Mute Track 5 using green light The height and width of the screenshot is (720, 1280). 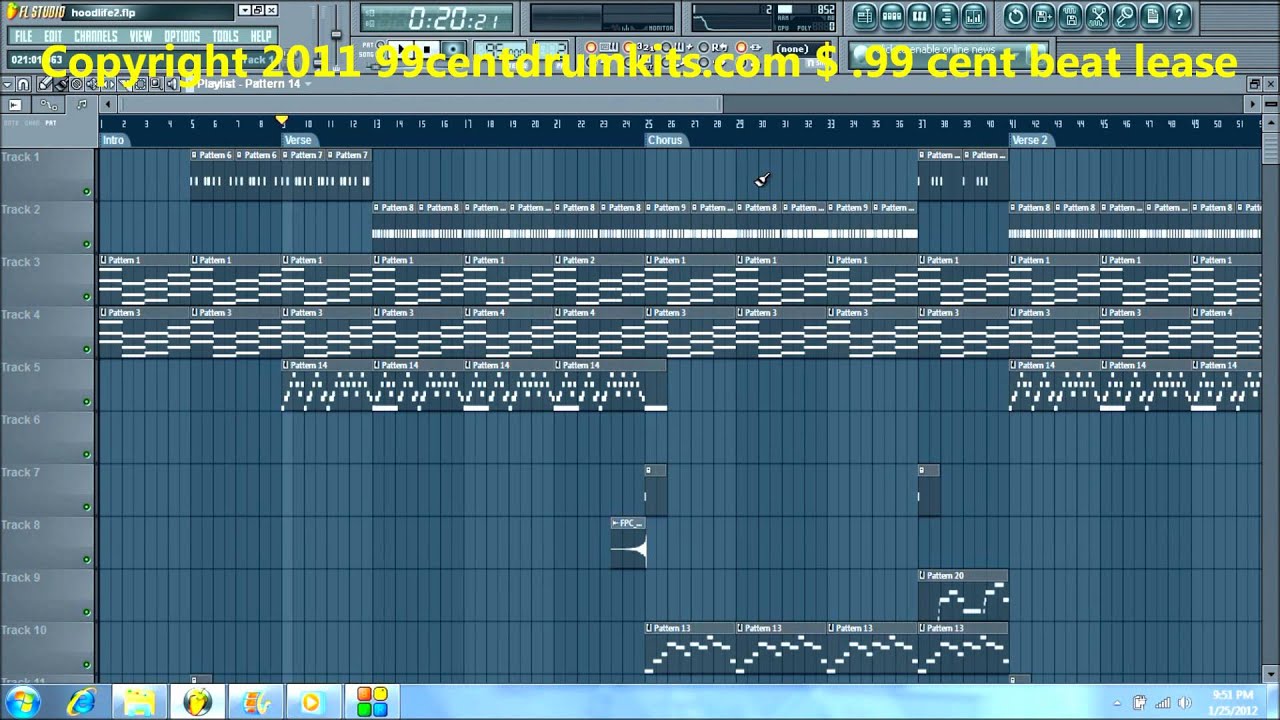coord(87,402)
